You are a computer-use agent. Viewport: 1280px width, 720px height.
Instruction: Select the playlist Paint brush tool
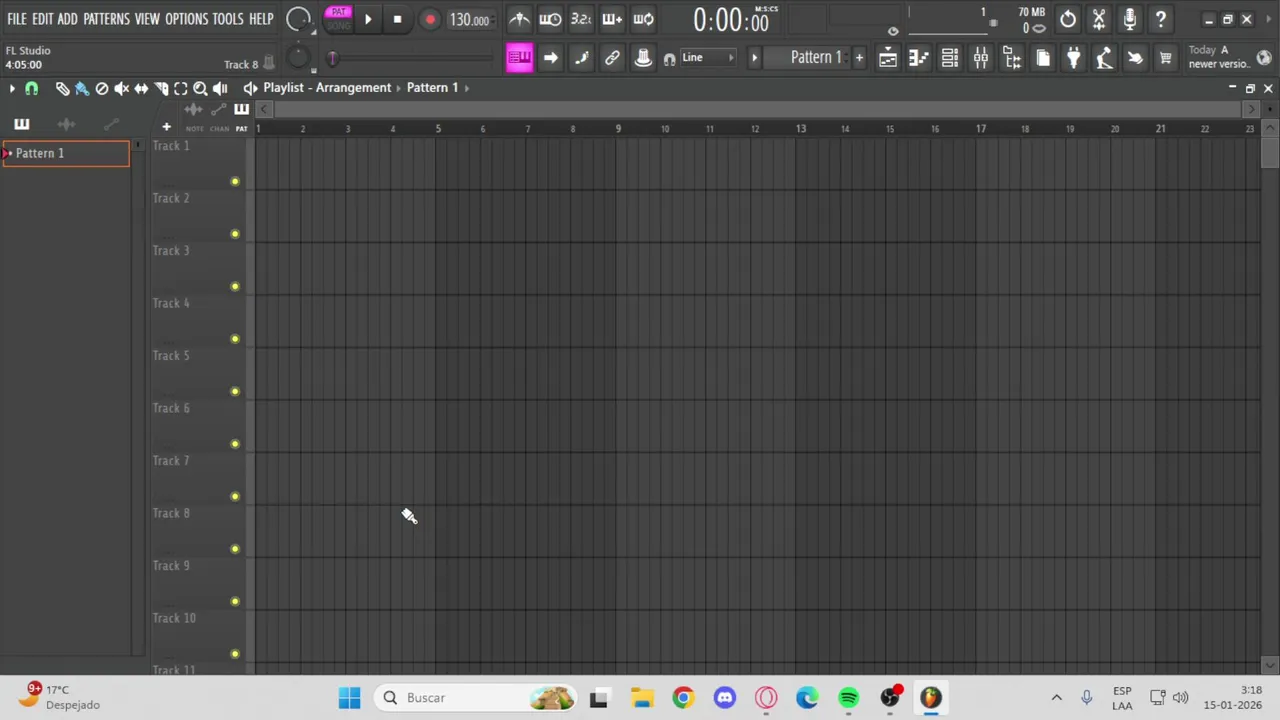pos(82,89)
